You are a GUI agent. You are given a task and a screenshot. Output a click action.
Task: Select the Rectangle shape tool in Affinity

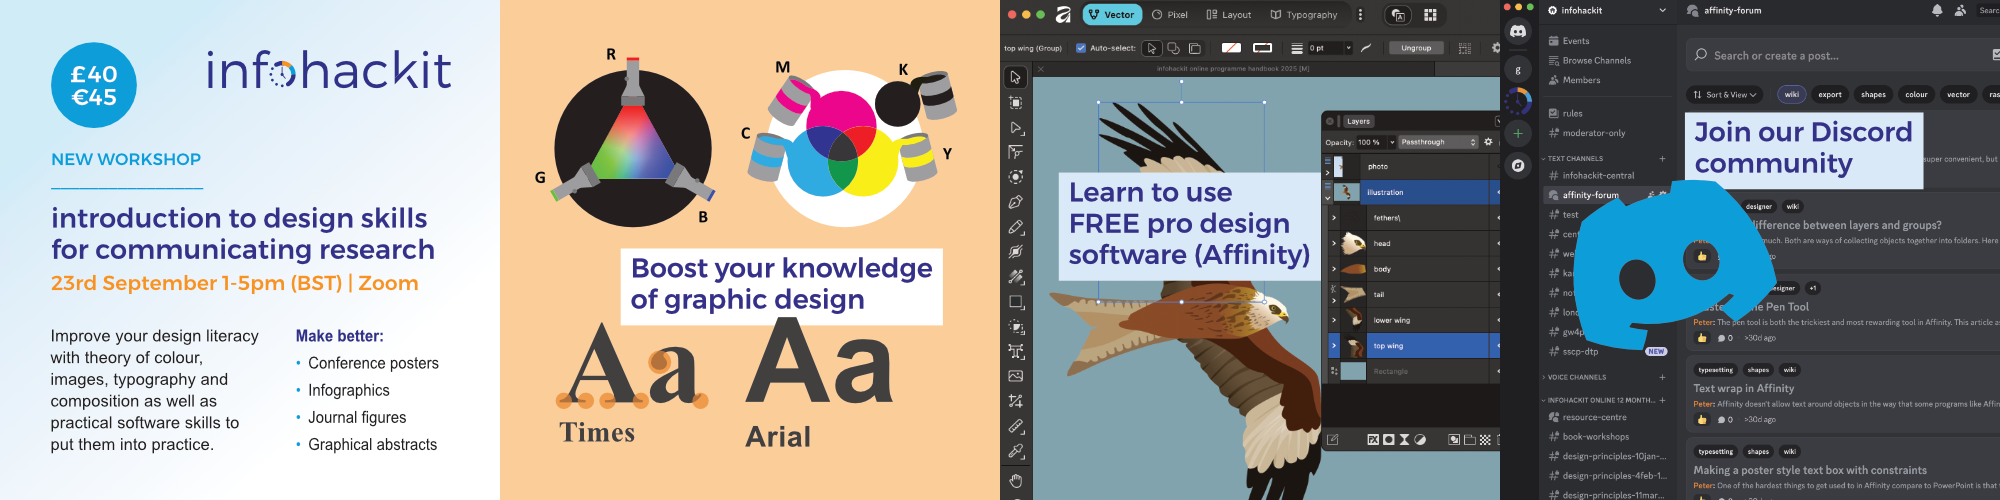1015,302
